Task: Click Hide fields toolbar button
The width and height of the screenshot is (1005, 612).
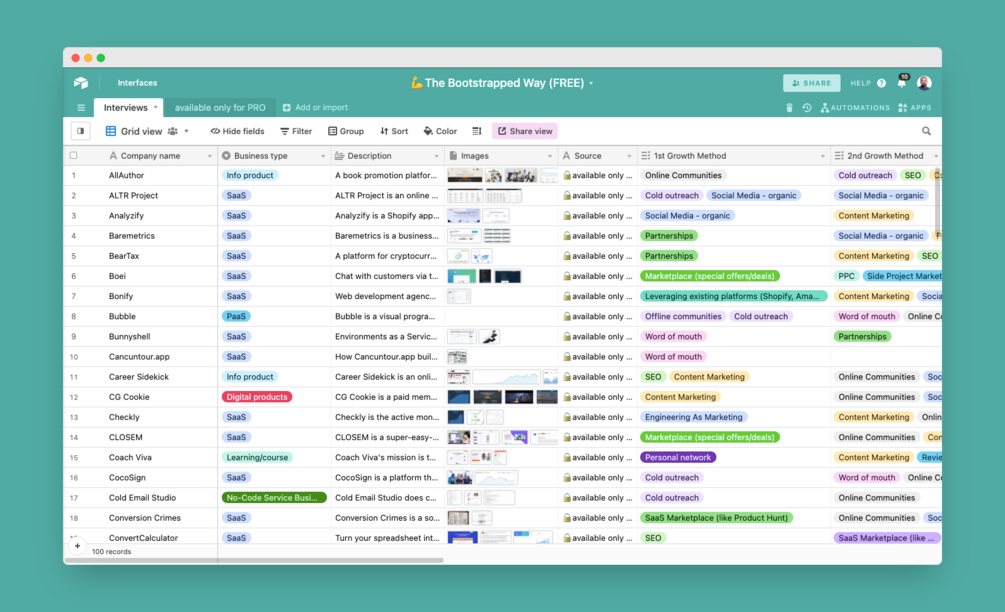Action: pos(237,131)
